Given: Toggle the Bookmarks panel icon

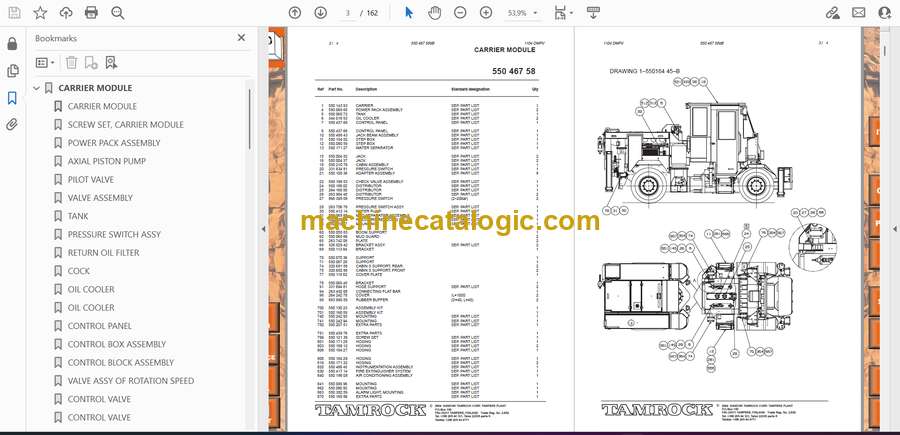Looking at the screenshot, I should click(12, 98).
